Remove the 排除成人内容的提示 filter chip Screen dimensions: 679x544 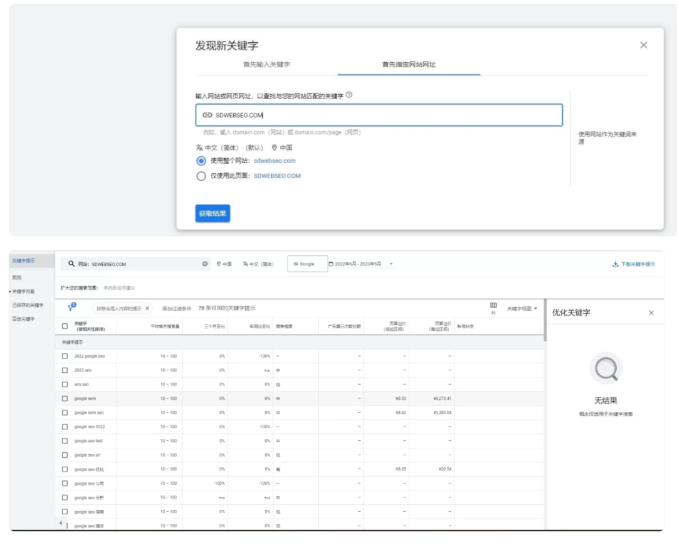click(147, 308)
